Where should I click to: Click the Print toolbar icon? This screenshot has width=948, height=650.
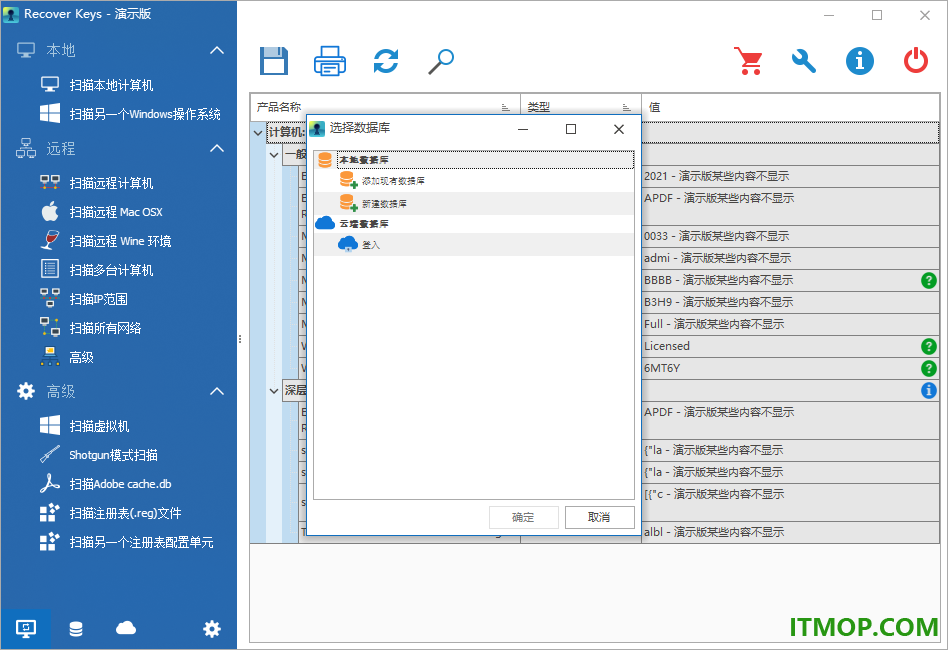(330, 61)
